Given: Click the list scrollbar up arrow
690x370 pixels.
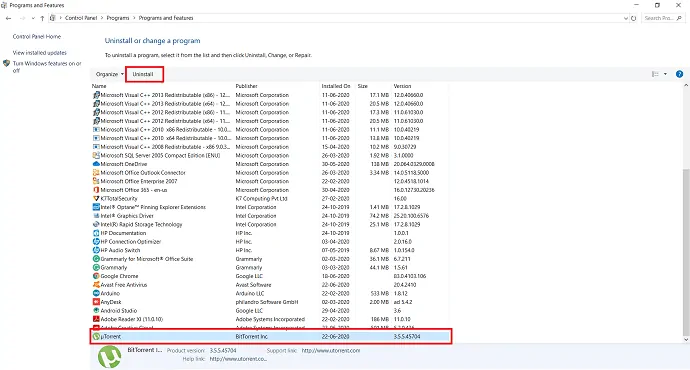Looking at the screenshot, I should (x=686, y=86).
